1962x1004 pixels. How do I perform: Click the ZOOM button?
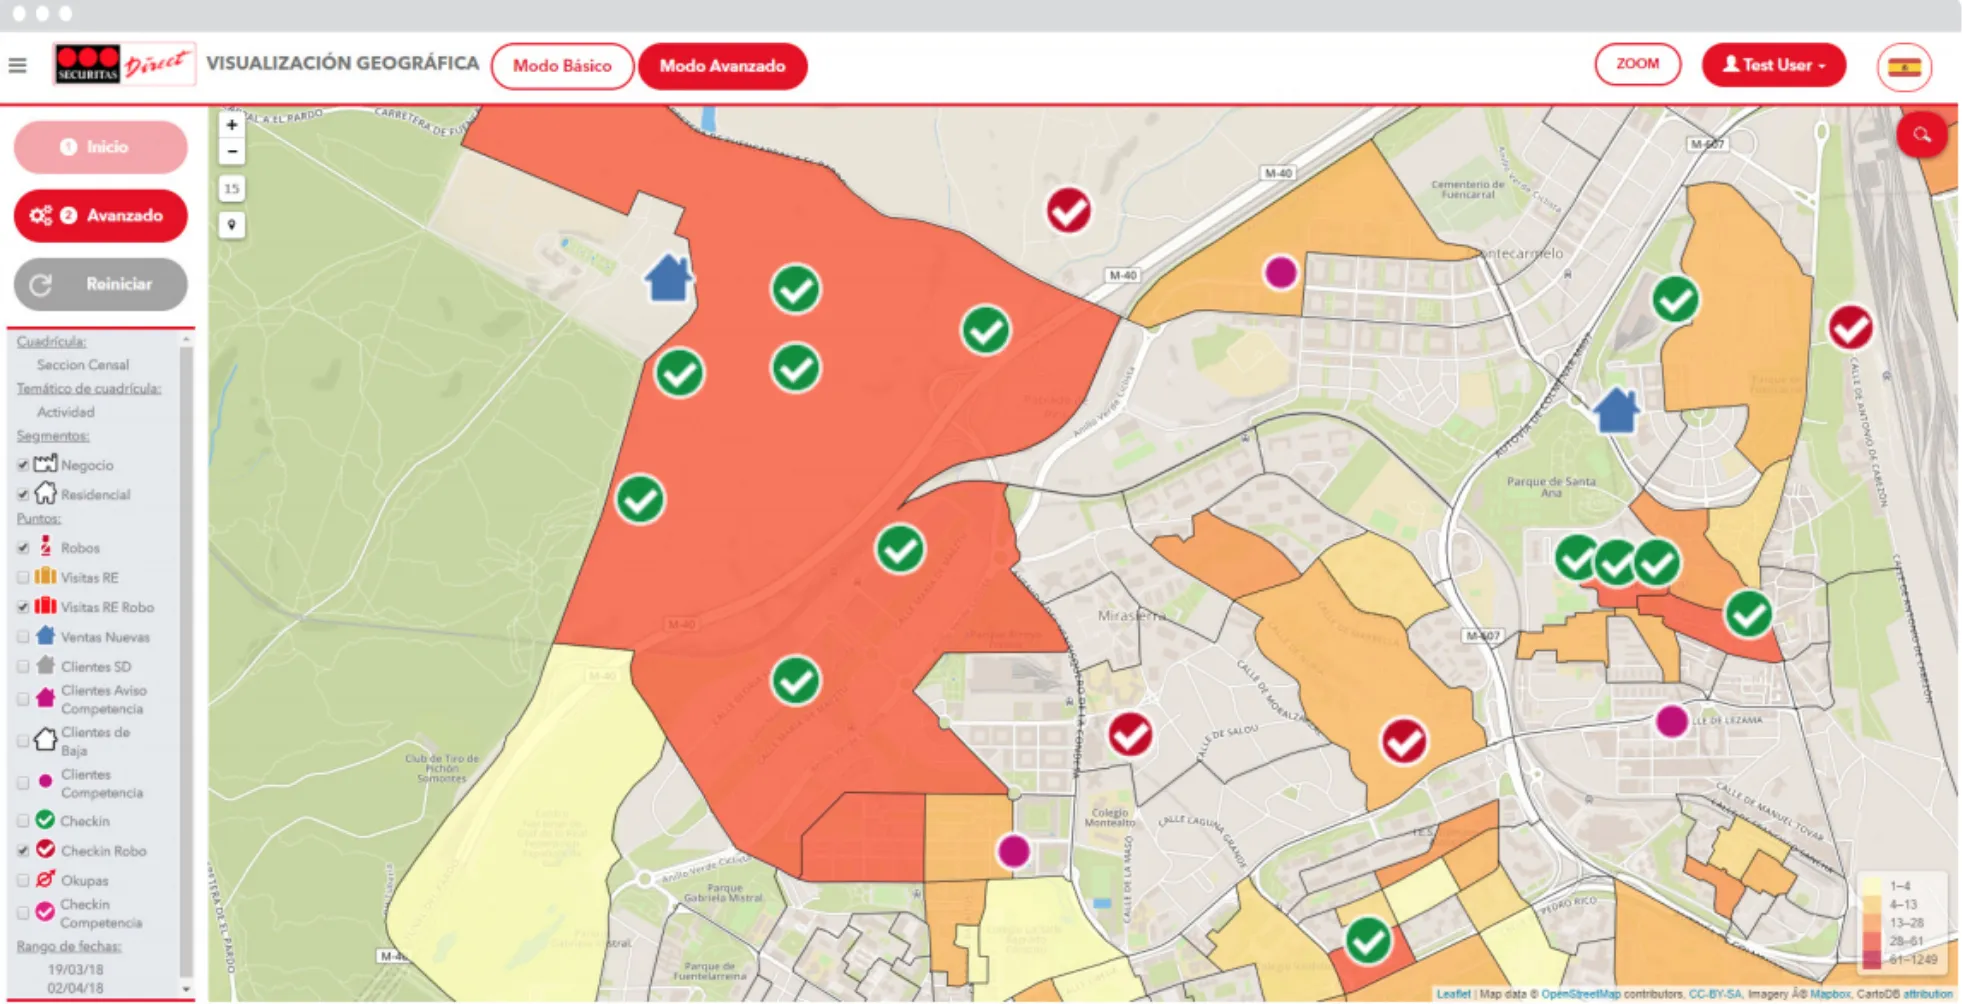coord(1638,65)
